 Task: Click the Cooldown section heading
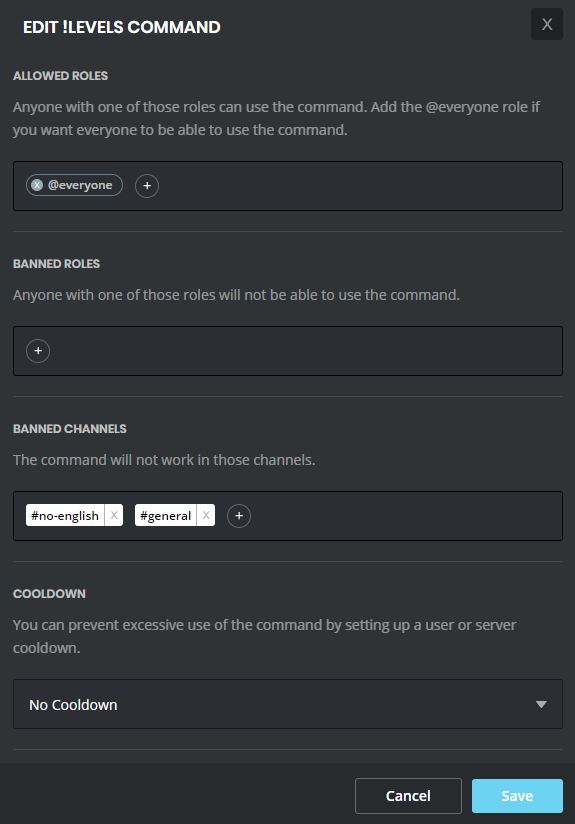point(49,594)
